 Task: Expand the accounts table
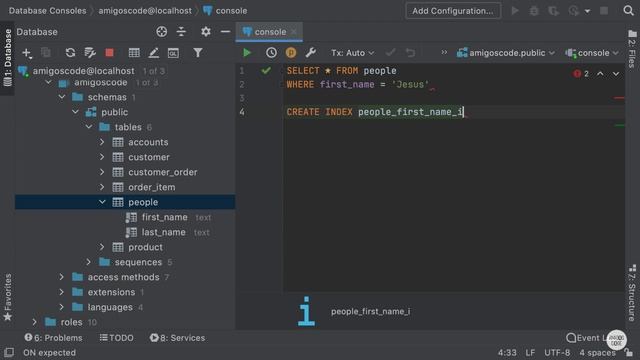pyautogui.click(x=102, y=142)
